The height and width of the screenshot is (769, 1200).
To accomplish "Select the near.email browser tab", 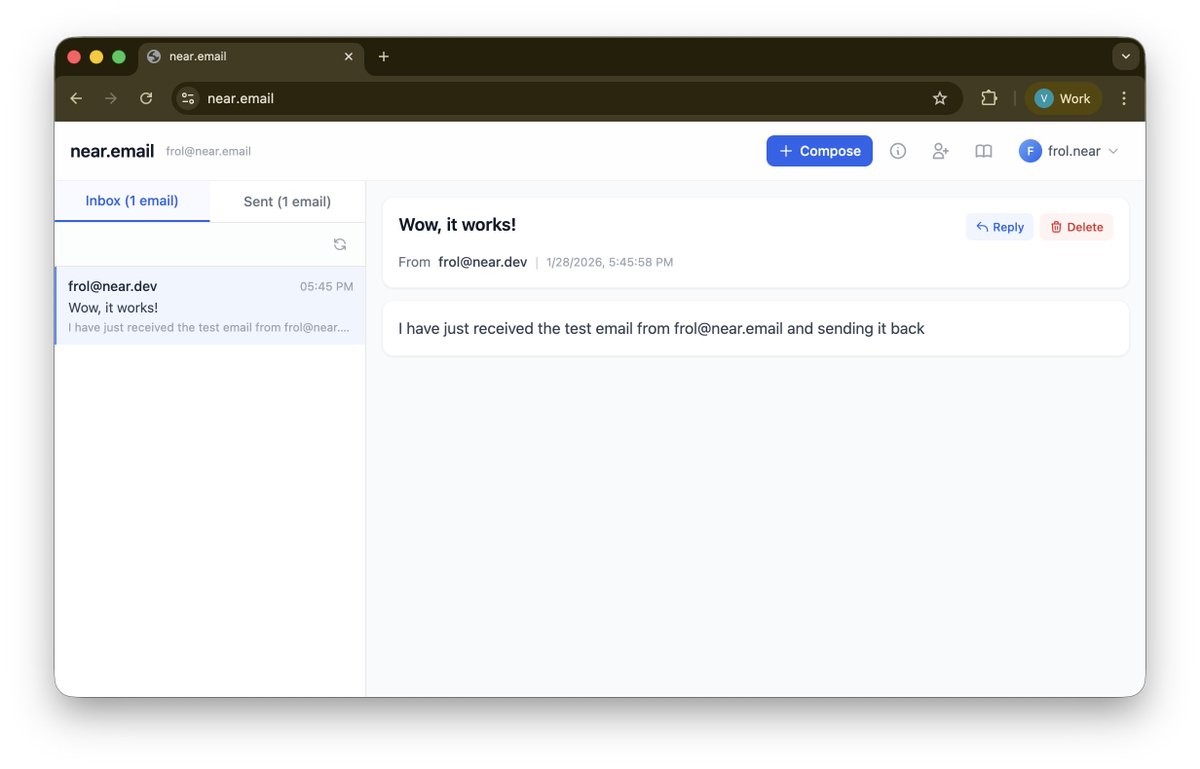I will pyautogui.click(x=251, y=57).
